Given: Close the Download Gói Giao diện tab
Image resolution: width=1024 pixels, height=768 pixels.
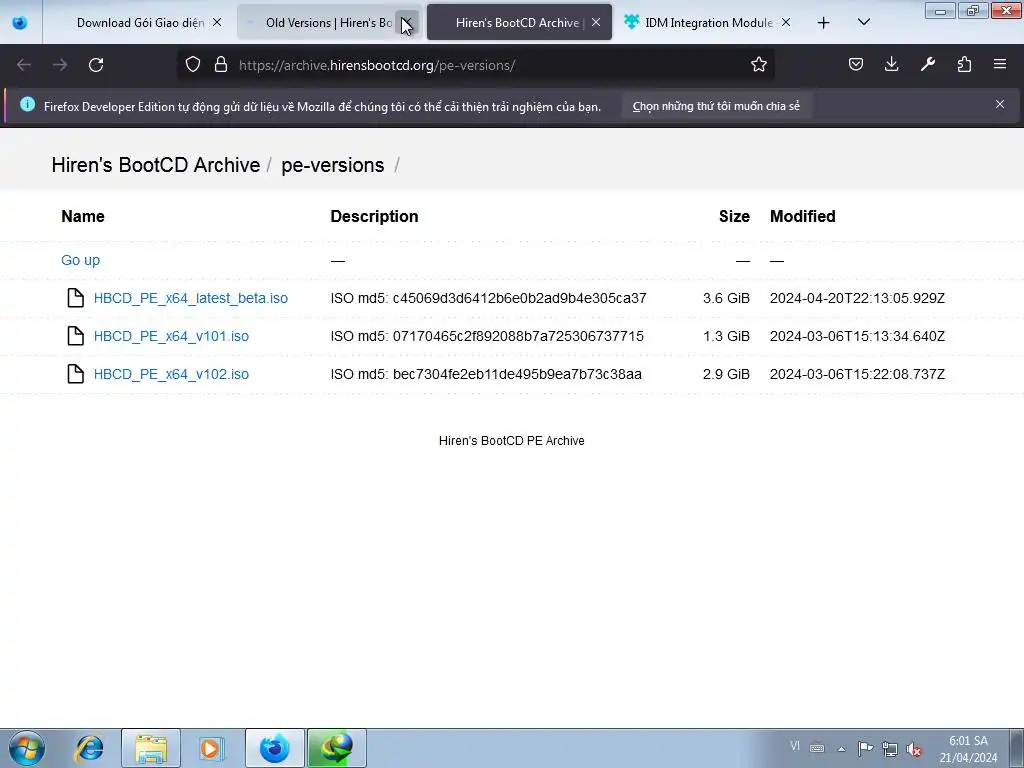Looking at the screenshot, I should click(217, 23).
